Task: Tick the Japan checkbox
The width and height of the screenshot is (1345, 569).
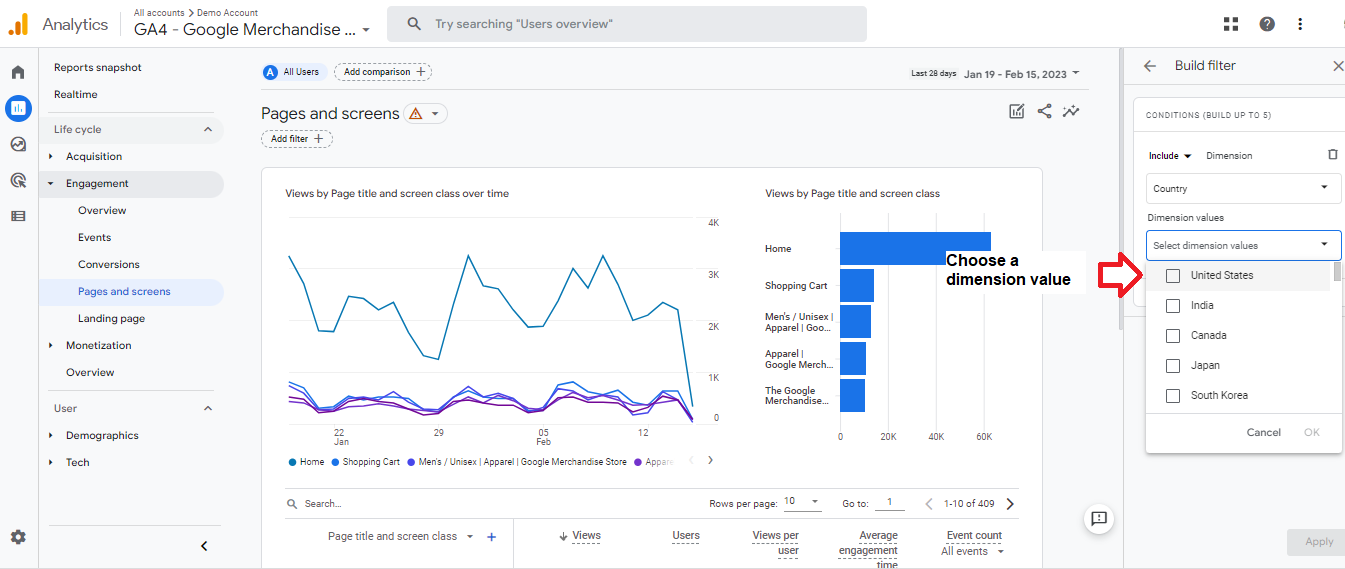Action: 1173,365
